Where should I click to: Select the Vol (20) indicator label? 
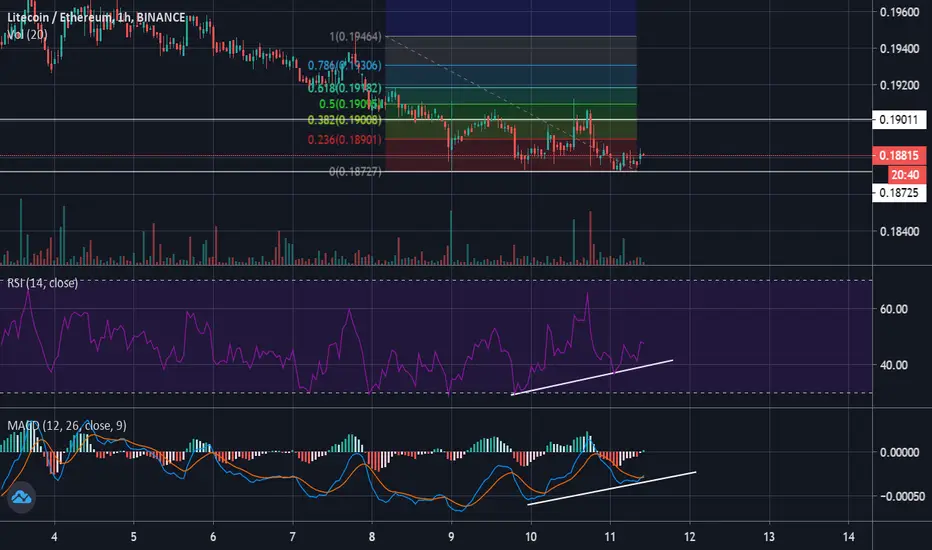pos(27,34)
